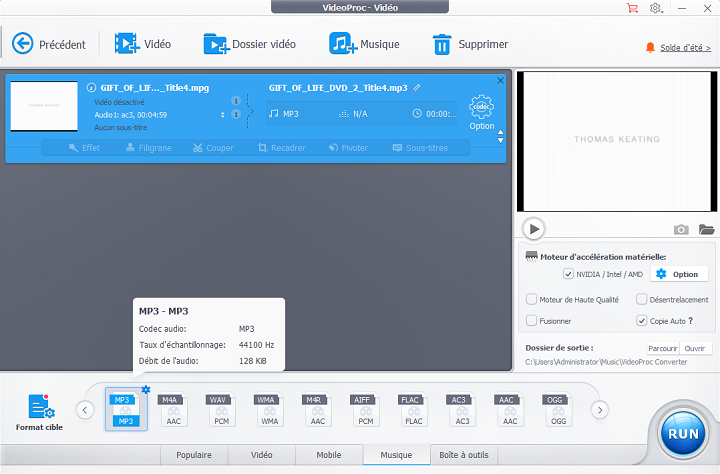Open the Sous-titres subtitle tool
Image resolution: width=720 pixels, height=474 pixels.
[420, 148]
